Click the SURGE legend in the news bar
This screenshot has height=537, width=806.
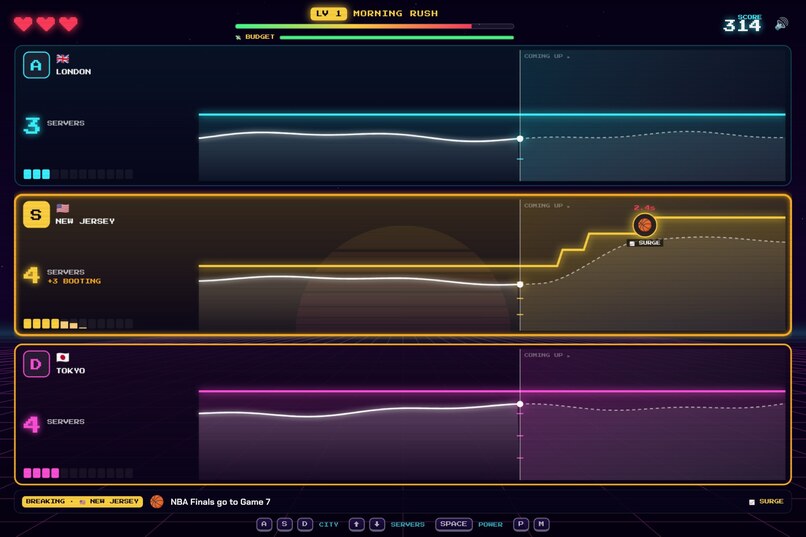tap(766, 502)
